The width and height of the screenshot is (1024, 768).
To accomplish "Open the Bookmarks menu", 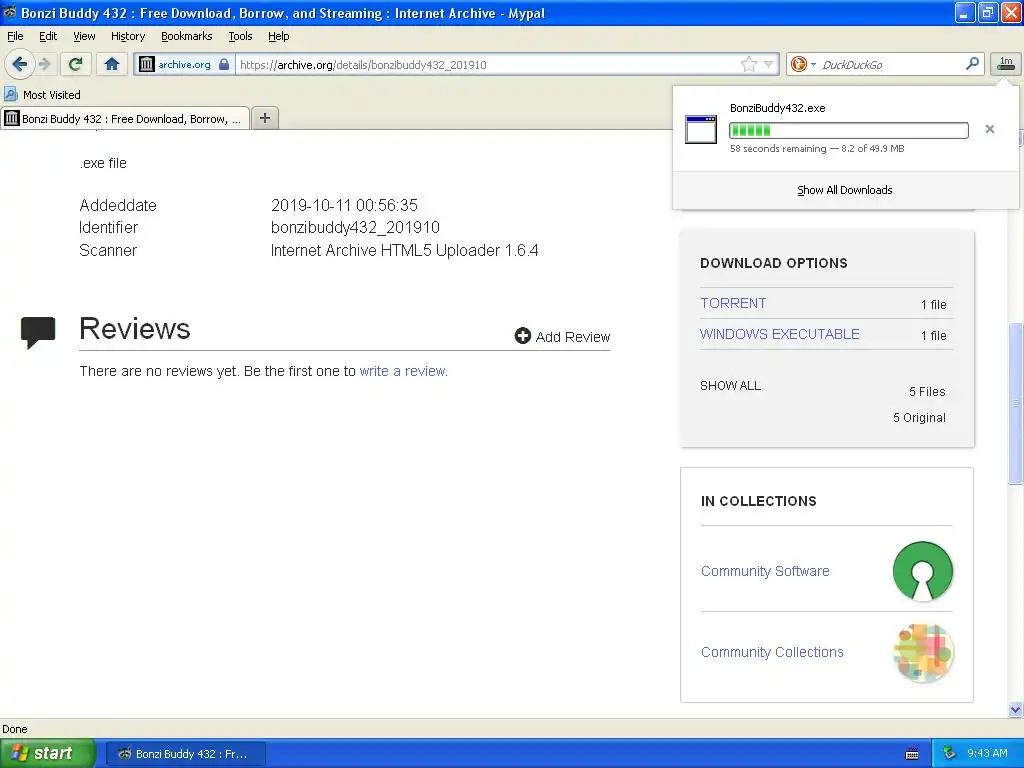I will pos(186,36).
